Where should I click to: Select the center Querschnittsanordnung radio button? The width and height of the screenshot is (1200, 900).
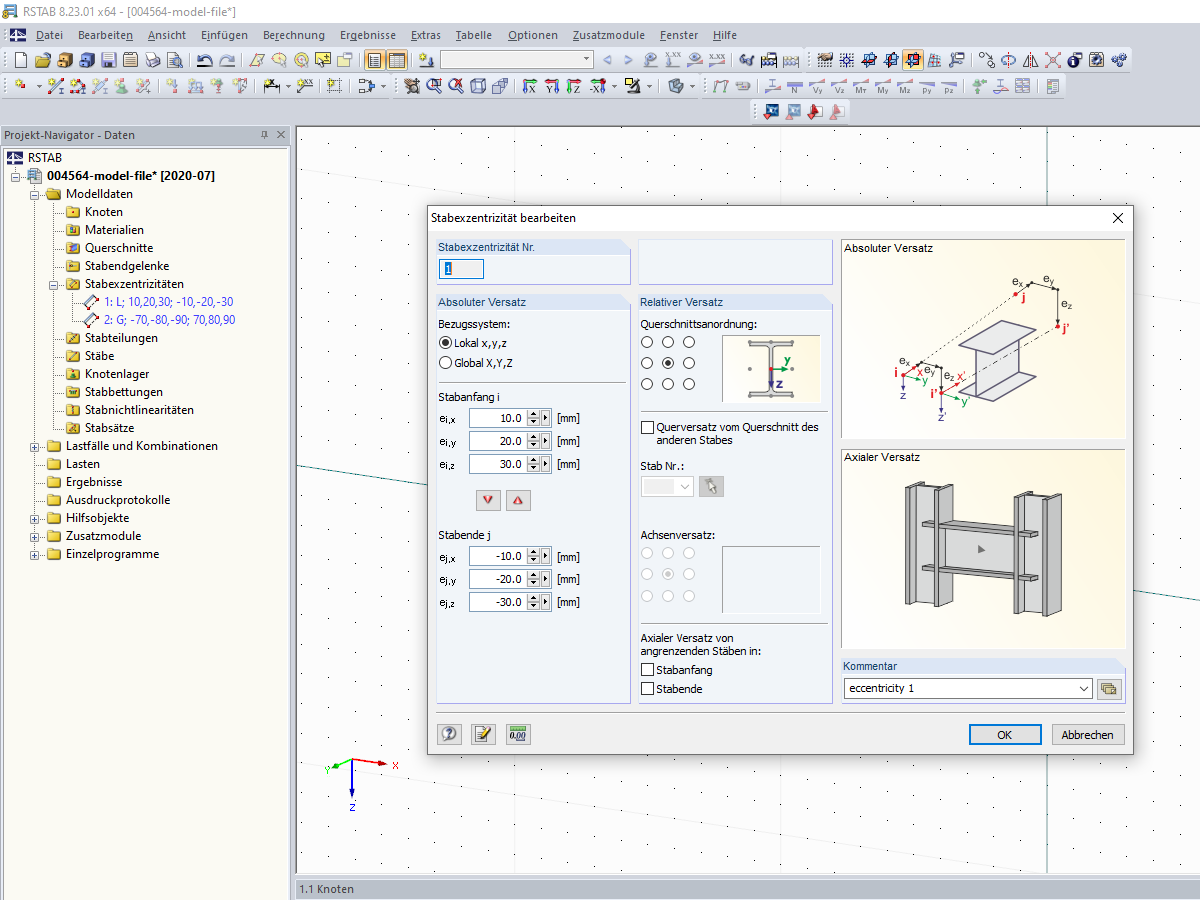(x=668, y=363)
